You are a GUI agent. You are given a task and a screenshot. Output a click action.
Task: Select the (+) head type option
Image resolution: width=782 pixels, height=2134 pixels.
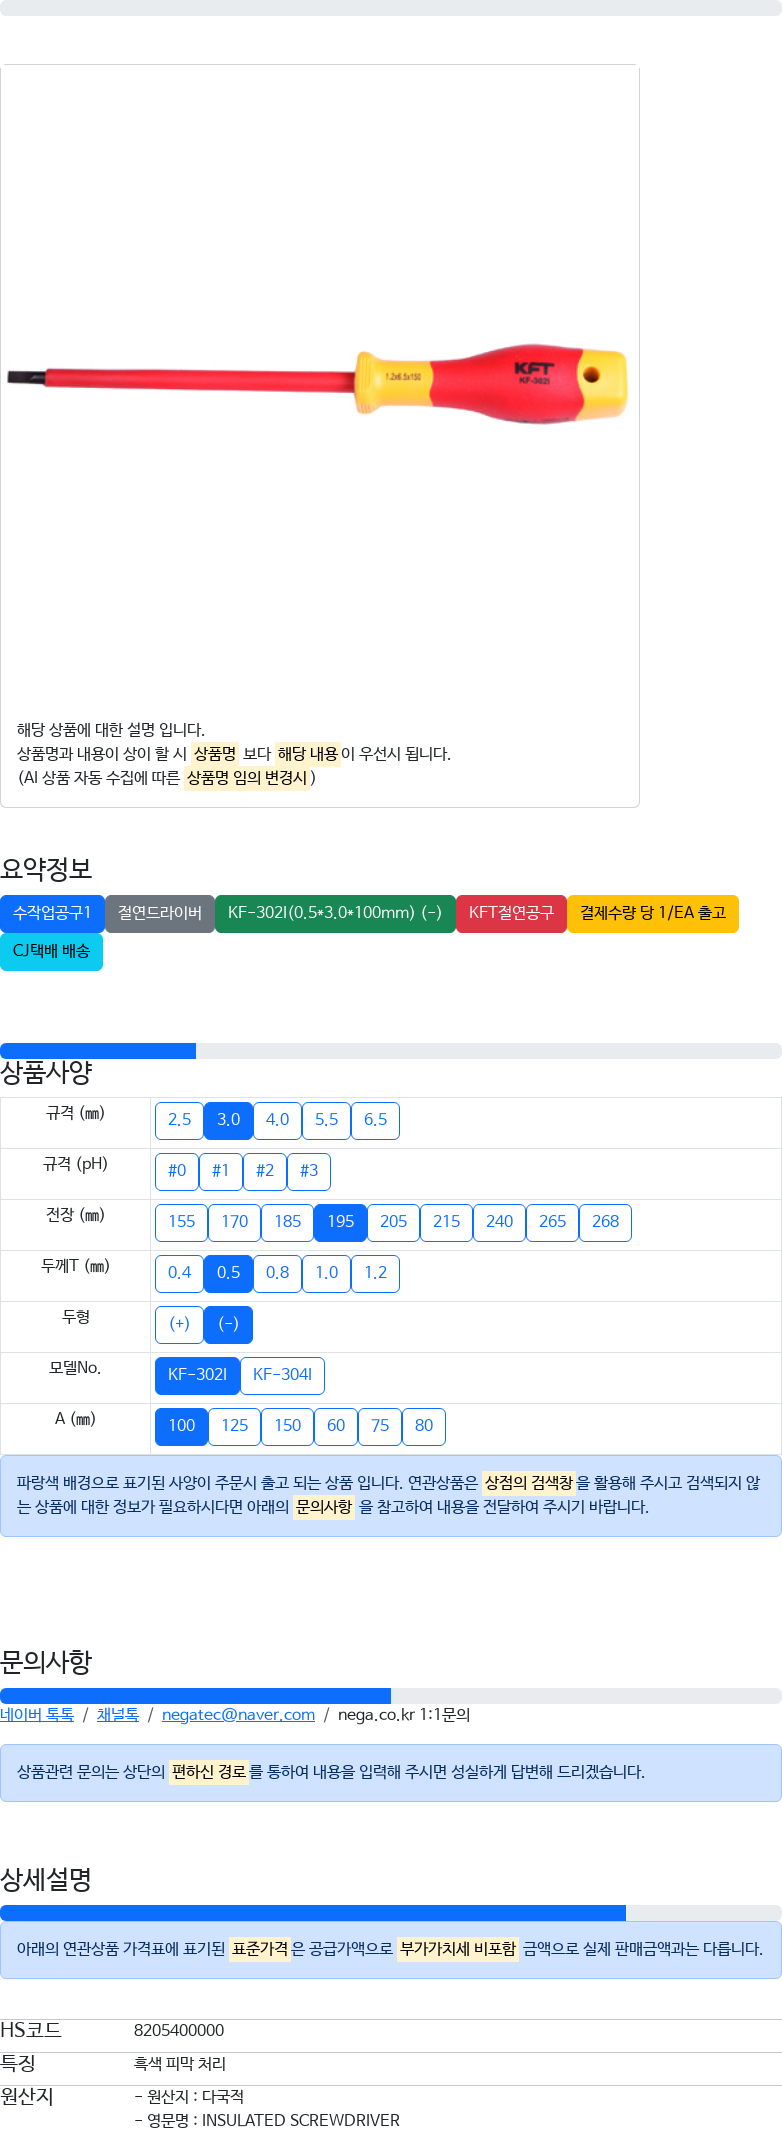tap(179, 1324)
